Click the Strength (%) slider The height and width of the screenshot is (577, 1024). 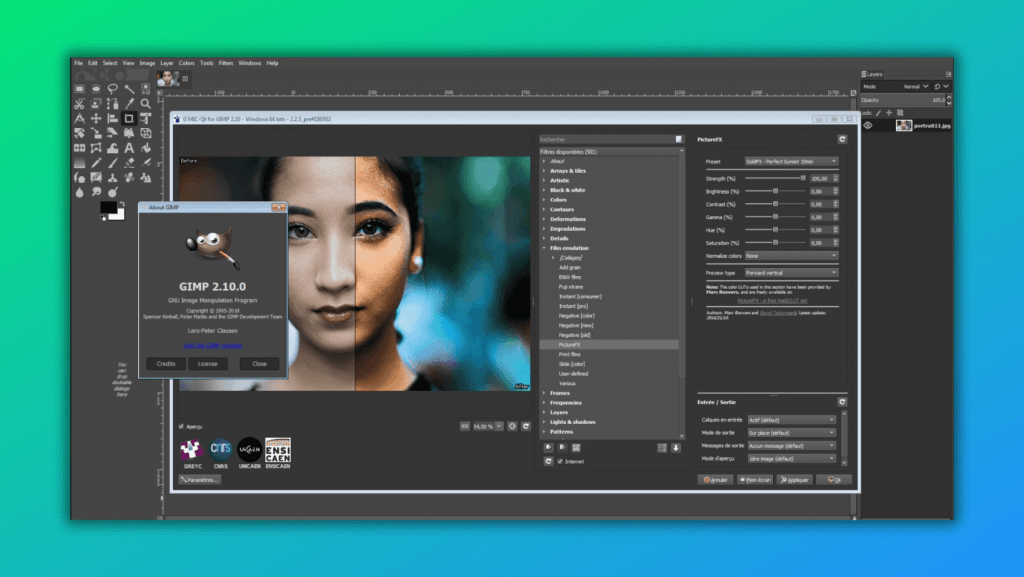point(775,178)
